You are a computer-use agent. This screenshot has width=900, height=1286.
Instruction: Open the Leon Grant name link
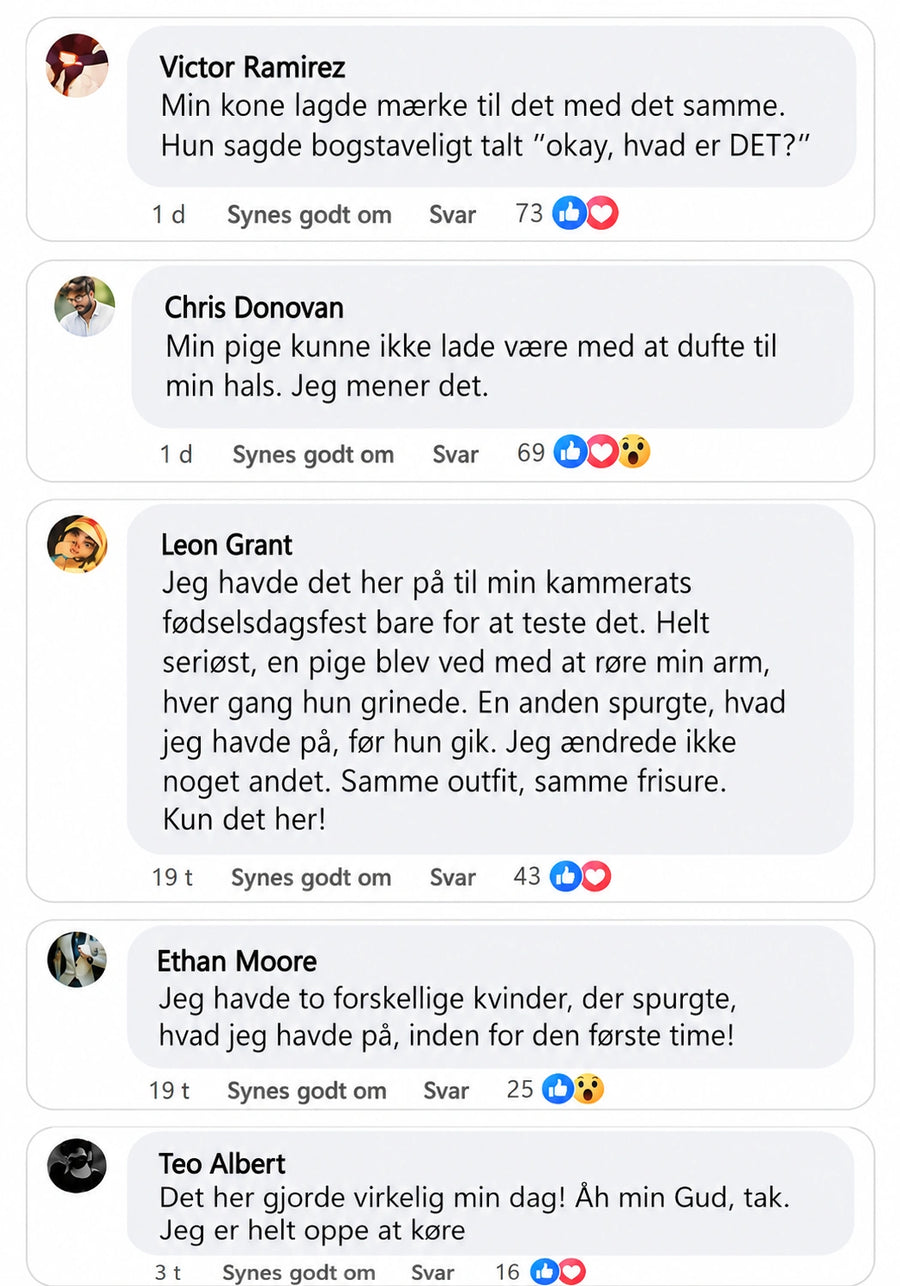tap(227, 545)
